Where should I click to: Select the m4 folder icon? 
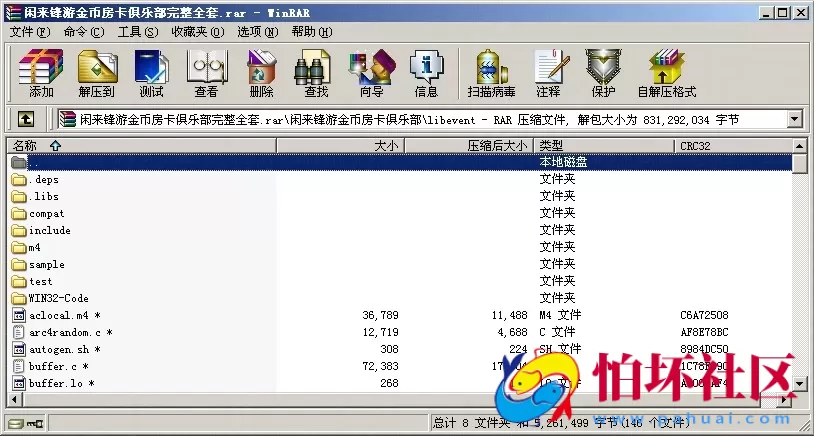tap(19, 248)
